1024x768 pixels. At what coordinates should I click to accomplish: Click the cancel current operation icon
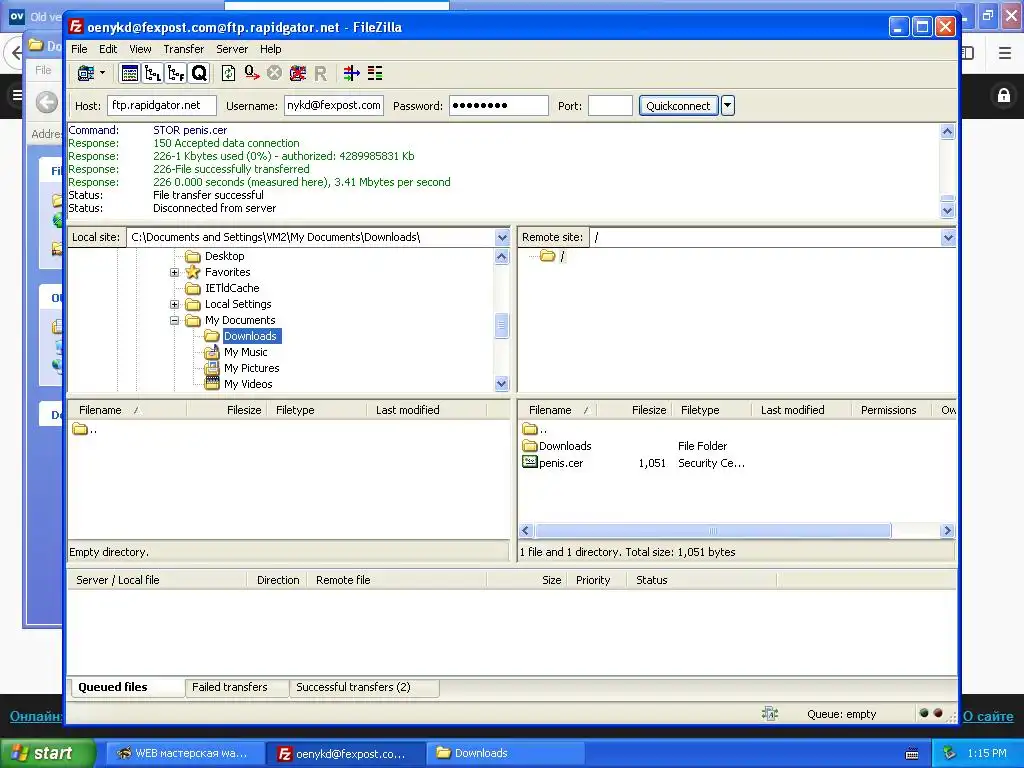click(x=274, y=73)
